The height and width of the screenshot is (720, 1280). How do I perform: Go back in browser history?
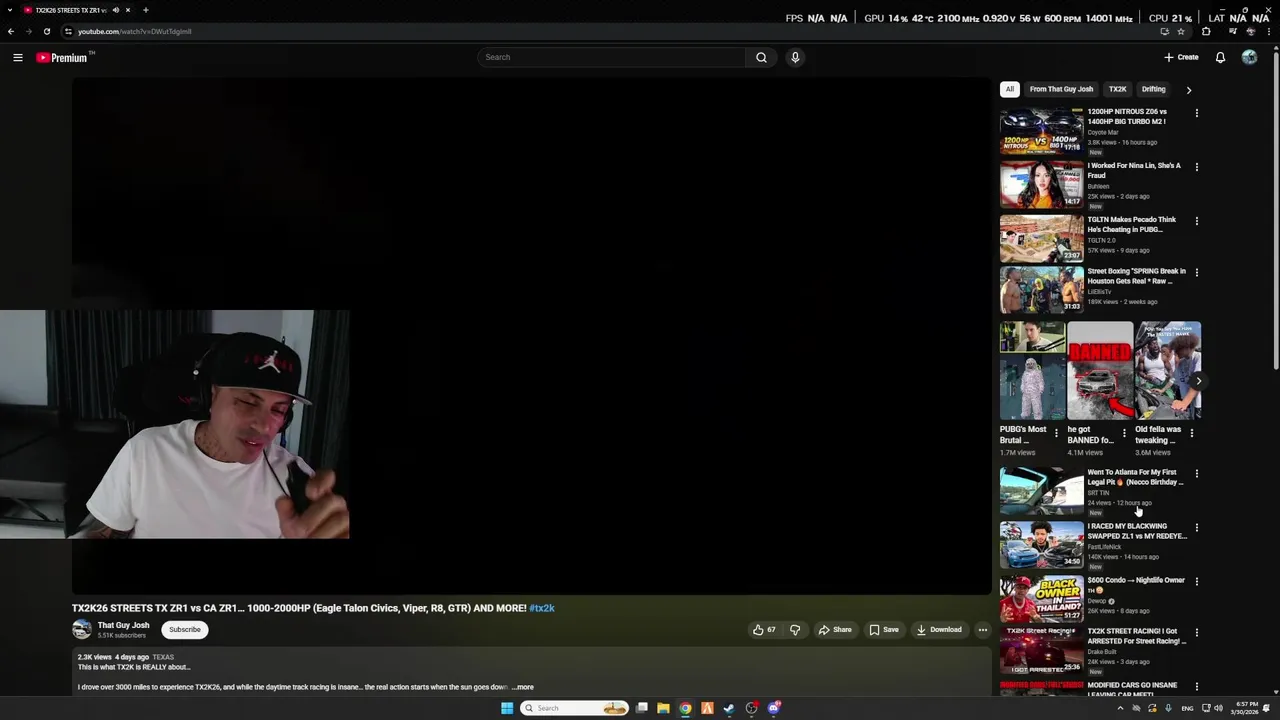(11, 31)
